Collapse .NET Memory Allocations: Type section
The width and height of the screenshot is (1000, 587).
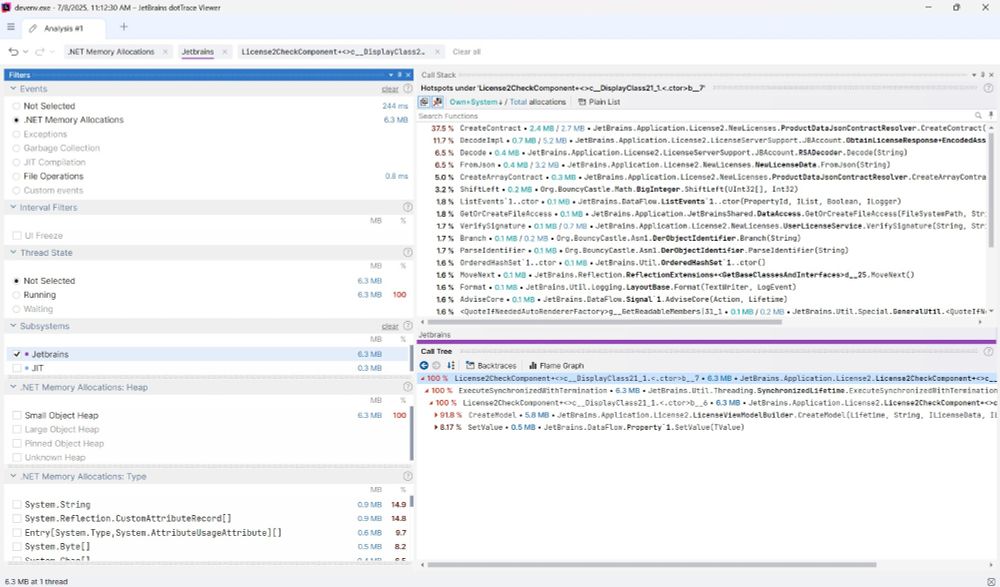point(13,477)
